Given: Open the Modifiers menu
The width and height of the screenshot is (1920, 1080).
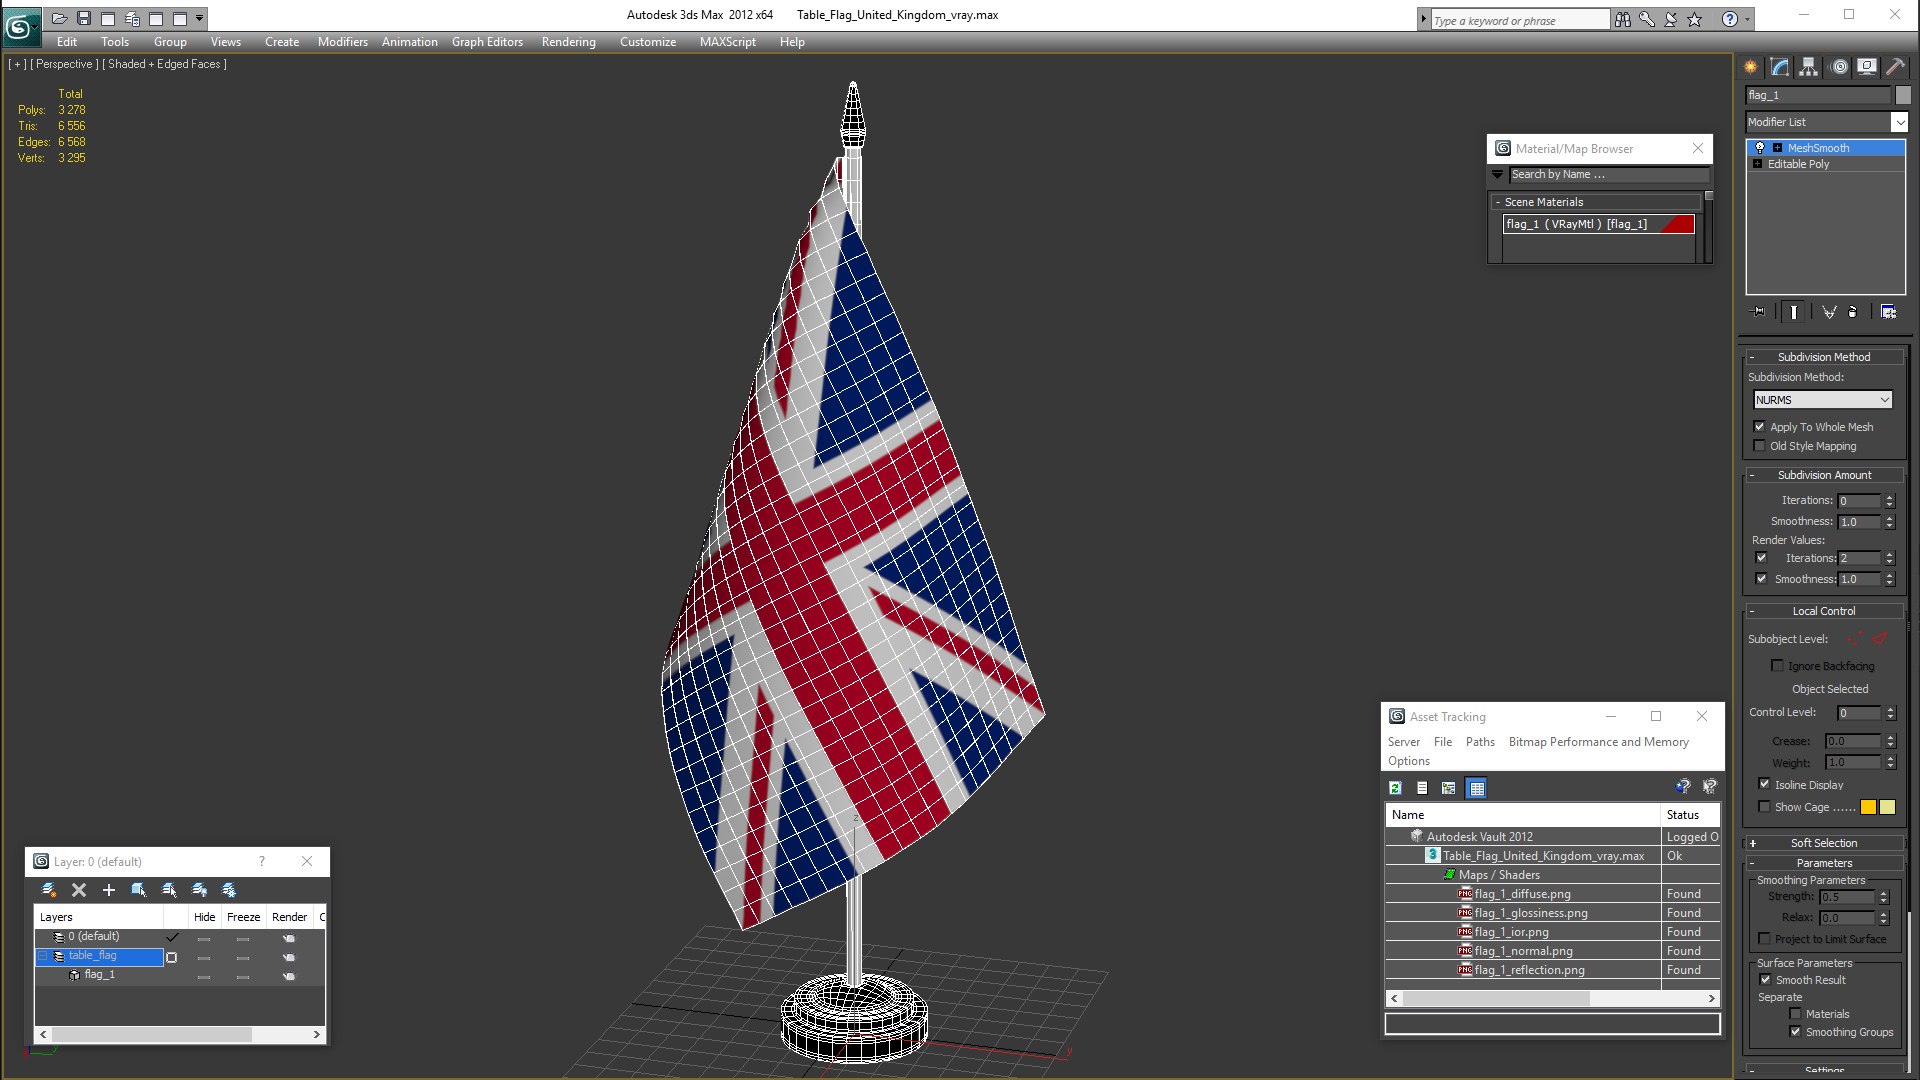Looking at the screenshot, I should point(342,42).
